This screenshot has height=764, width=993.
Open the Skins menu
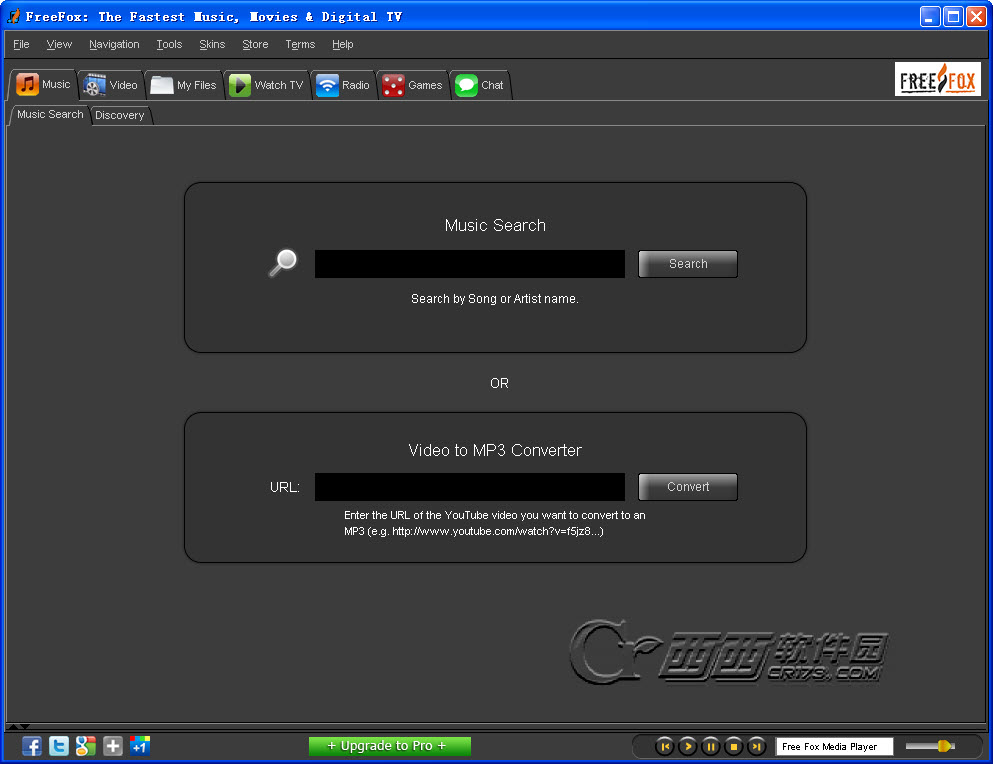coord(212,44)
